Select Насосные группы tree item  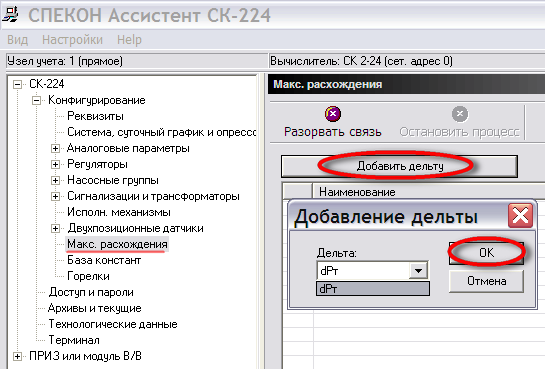point(113,180)
